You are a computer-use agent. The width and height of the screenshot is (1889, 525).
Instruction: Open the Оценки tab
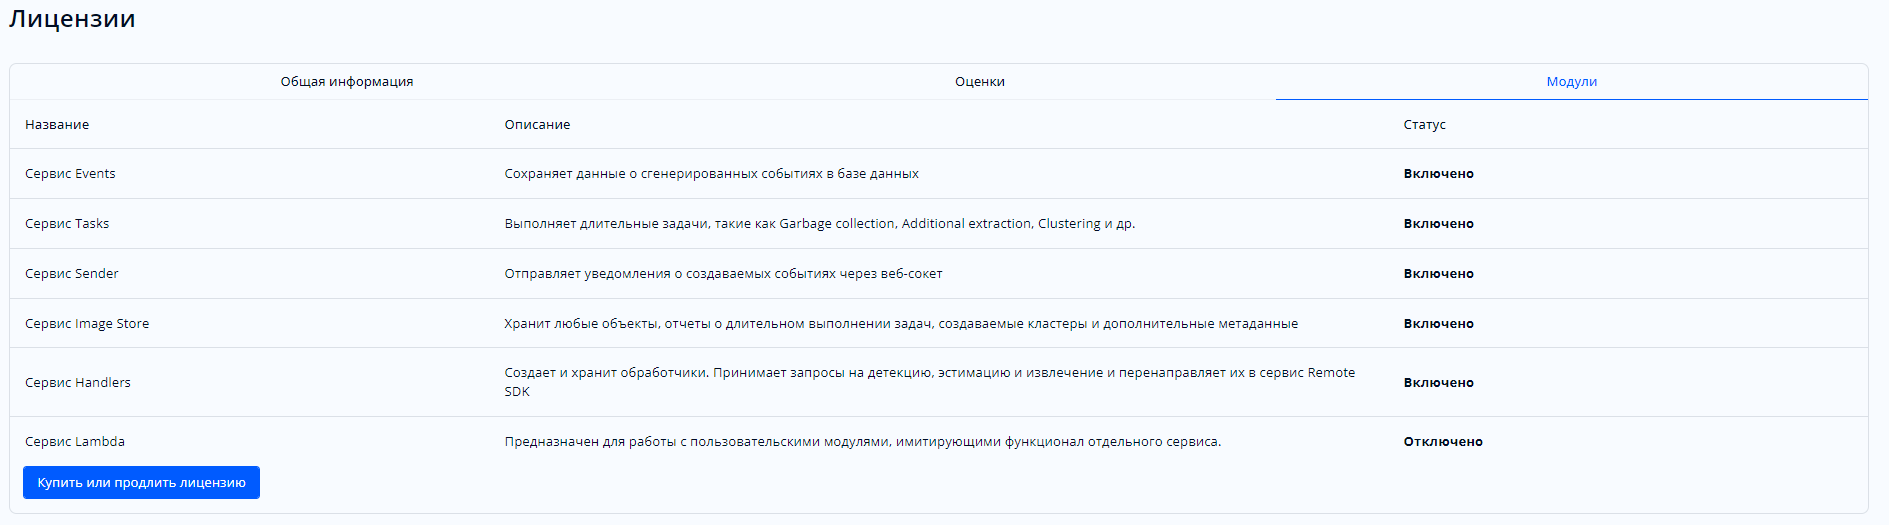point(979,82)
